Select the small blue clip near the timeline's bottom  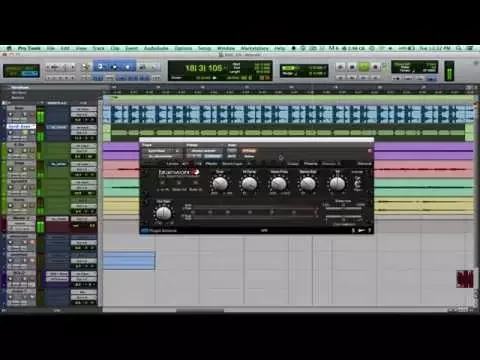click(129, 261)
